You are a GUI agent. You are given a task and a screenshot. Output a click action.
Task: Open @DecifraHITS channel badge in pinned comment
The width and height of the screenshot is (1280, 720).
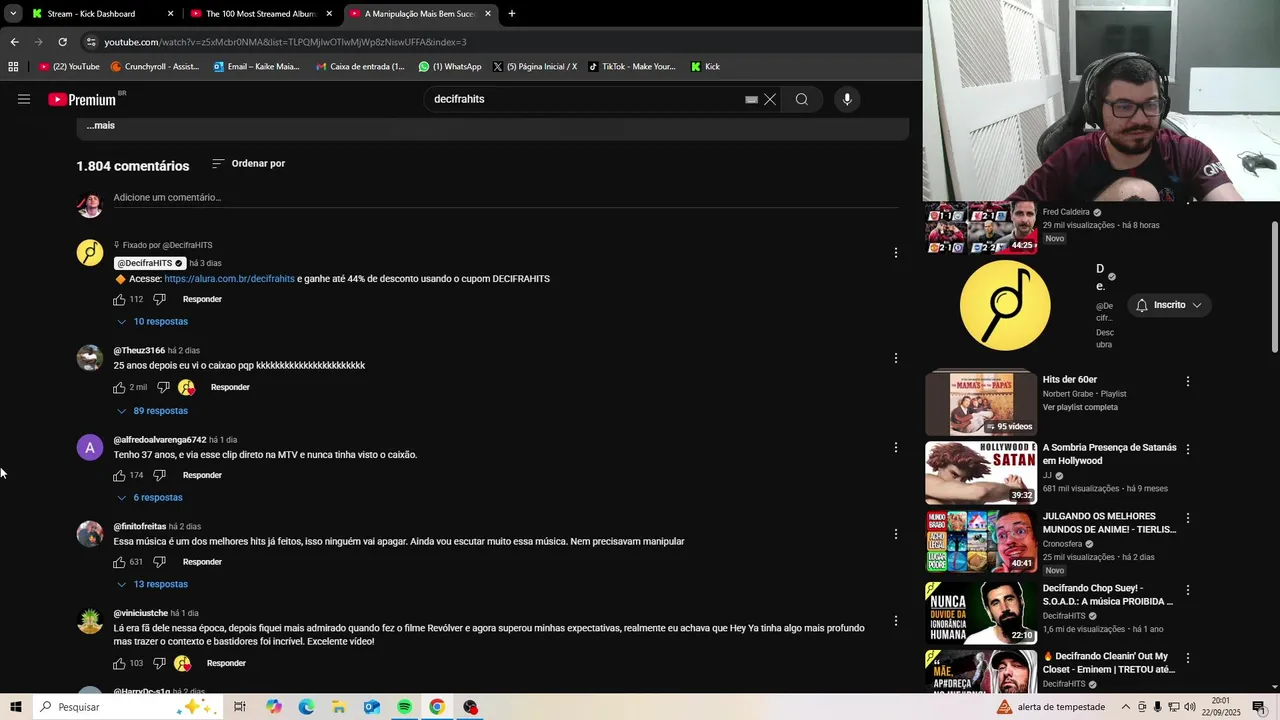click(x=150, y=263)
